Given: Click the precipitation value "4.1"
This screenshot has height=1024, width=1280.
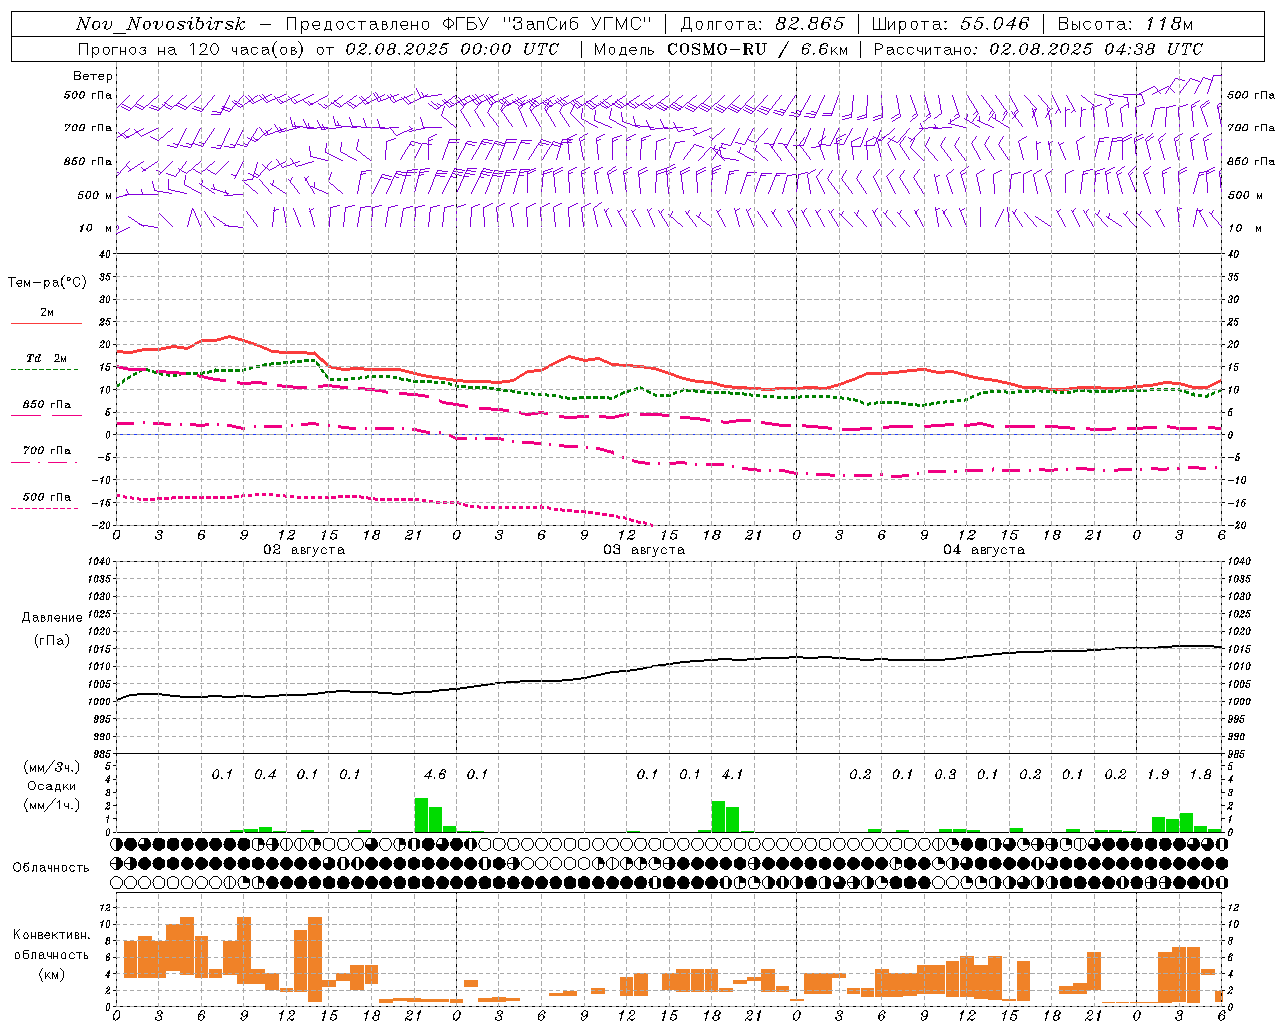Looking at the screenshot, I should (x=732, y=775).
